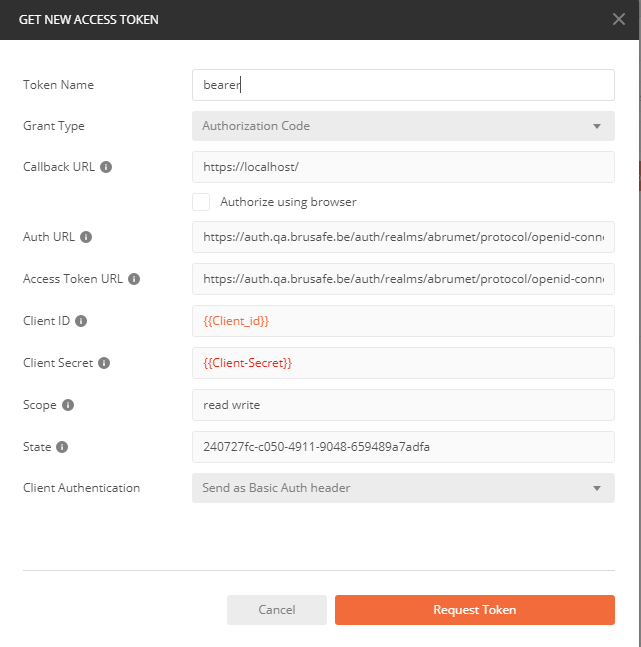641x647 pixels.
Task: Click info icon beside Auth URL label
Action: pos(86,237)
